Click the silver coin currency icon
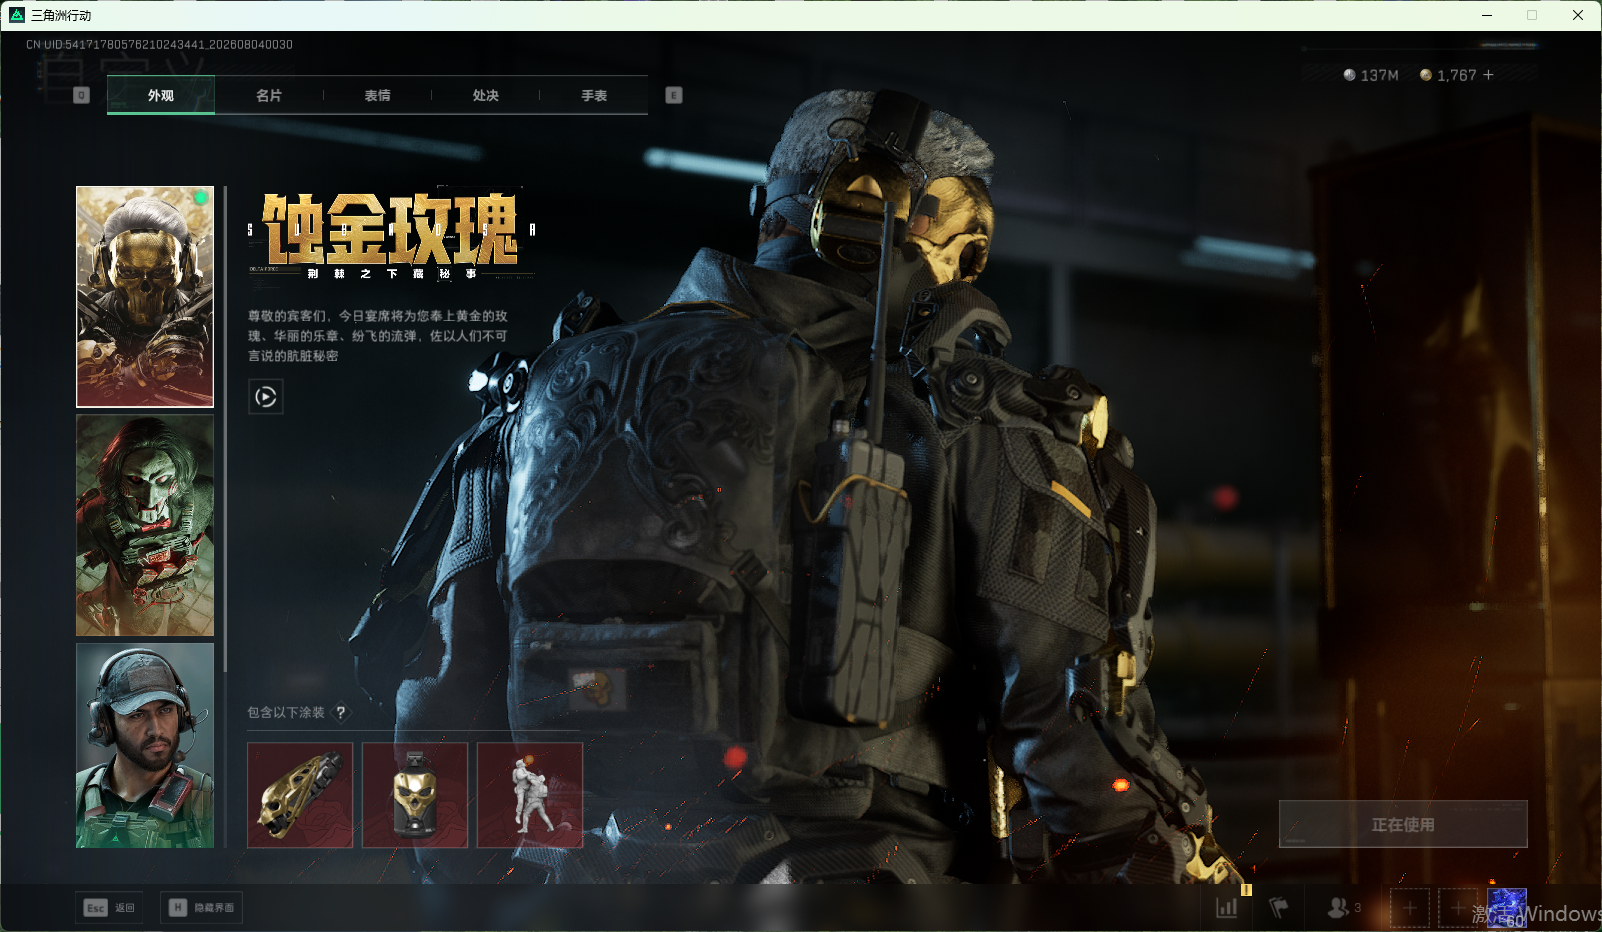 [1349, 75]
